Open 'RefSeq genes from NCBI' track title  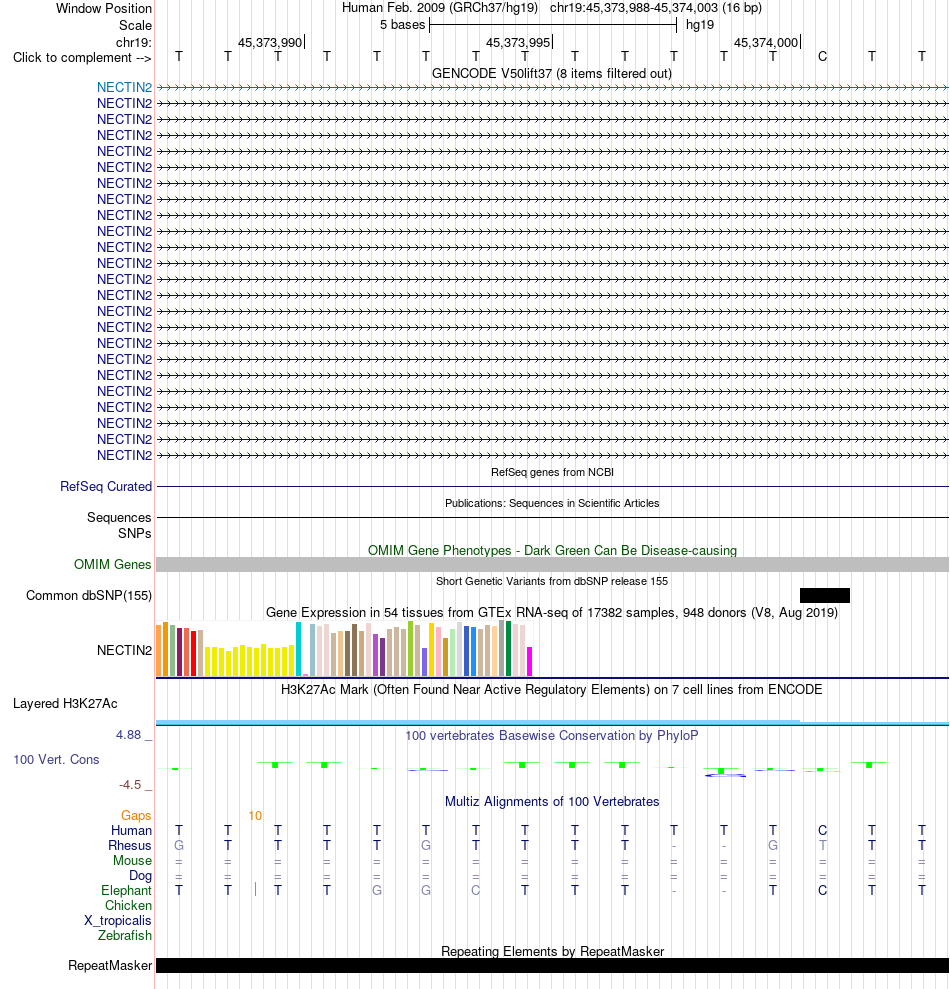pos(552,472)
